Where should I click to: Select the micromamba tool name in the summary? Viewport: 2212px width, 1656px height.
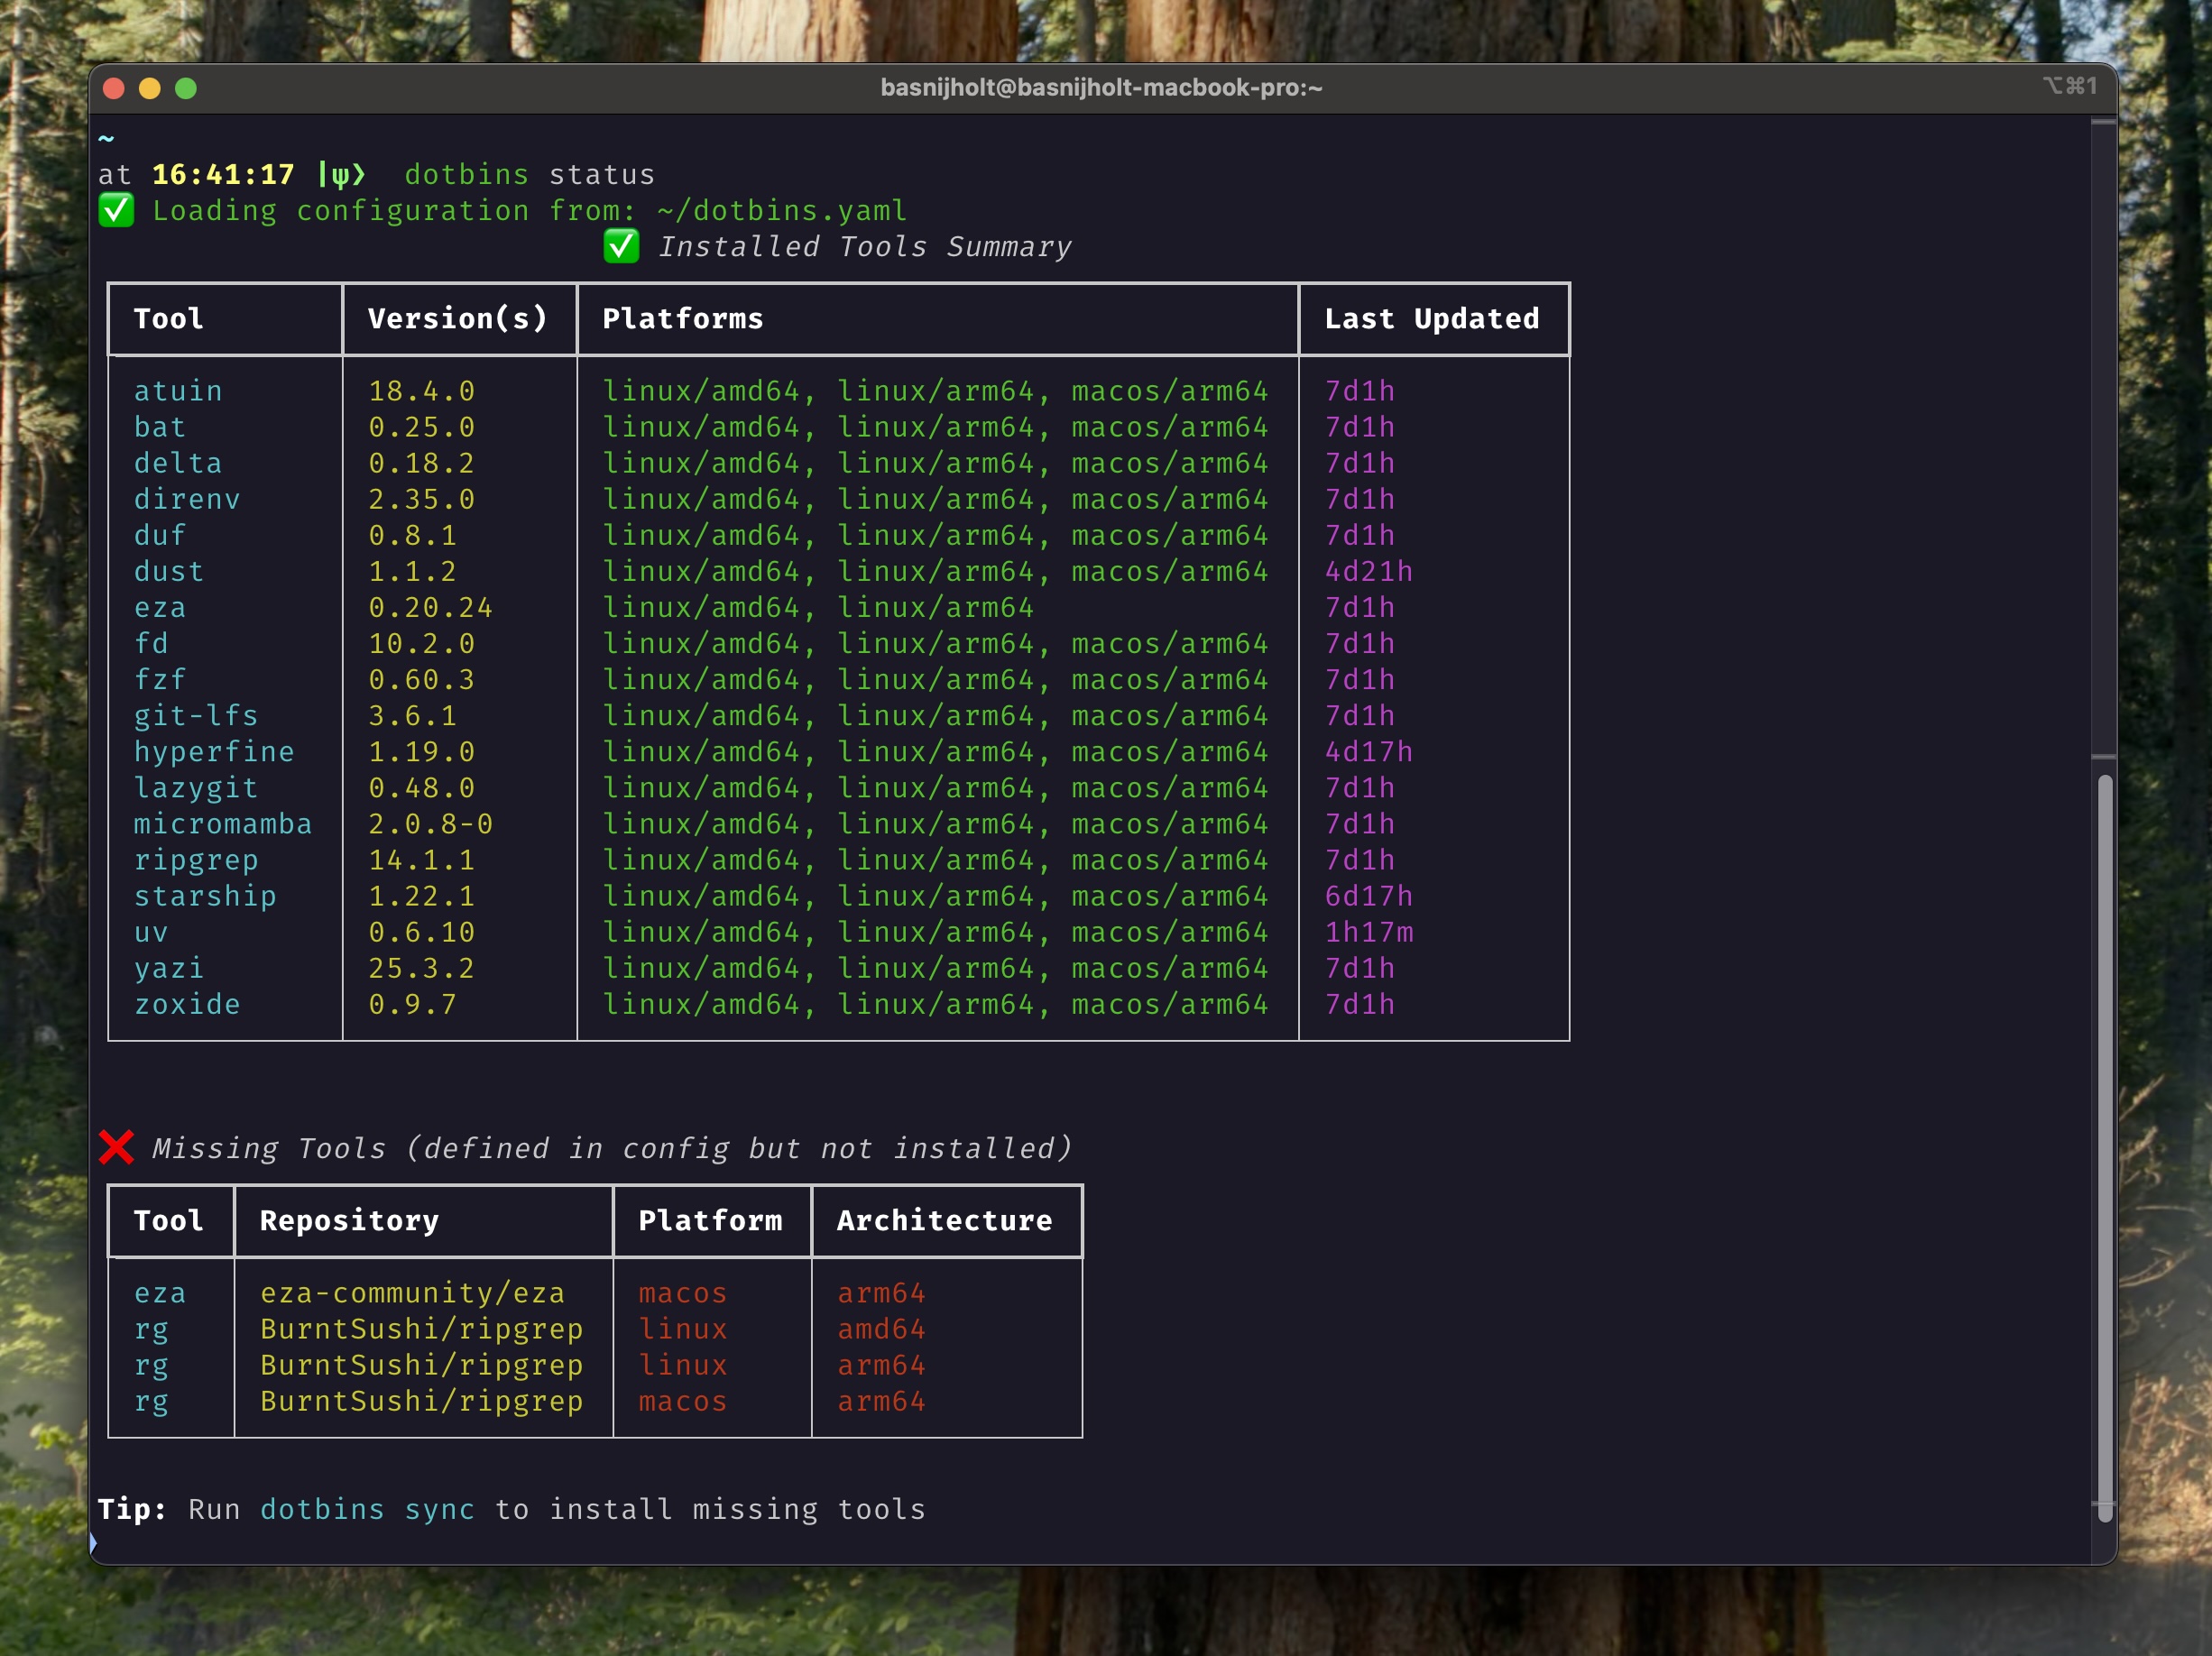point(222,823)
